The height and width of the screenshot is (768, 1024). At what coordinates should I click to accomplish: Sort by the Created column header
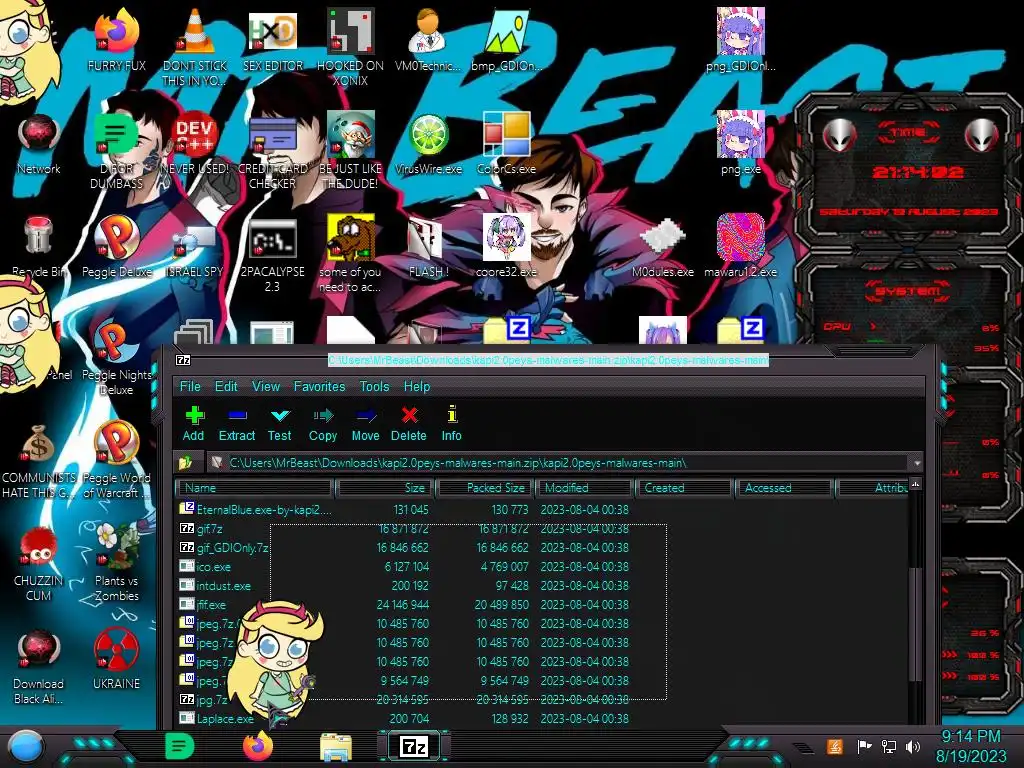[684, 488]
